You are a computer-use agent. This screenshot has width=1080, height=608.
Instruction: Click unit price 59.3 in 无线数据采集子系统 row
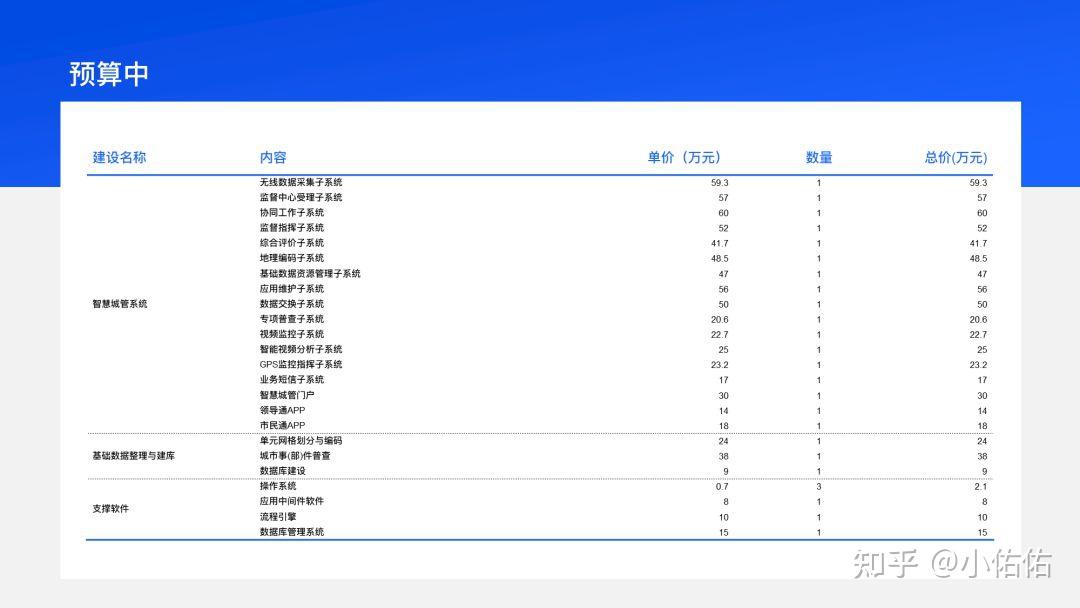[x=720, y=183]
